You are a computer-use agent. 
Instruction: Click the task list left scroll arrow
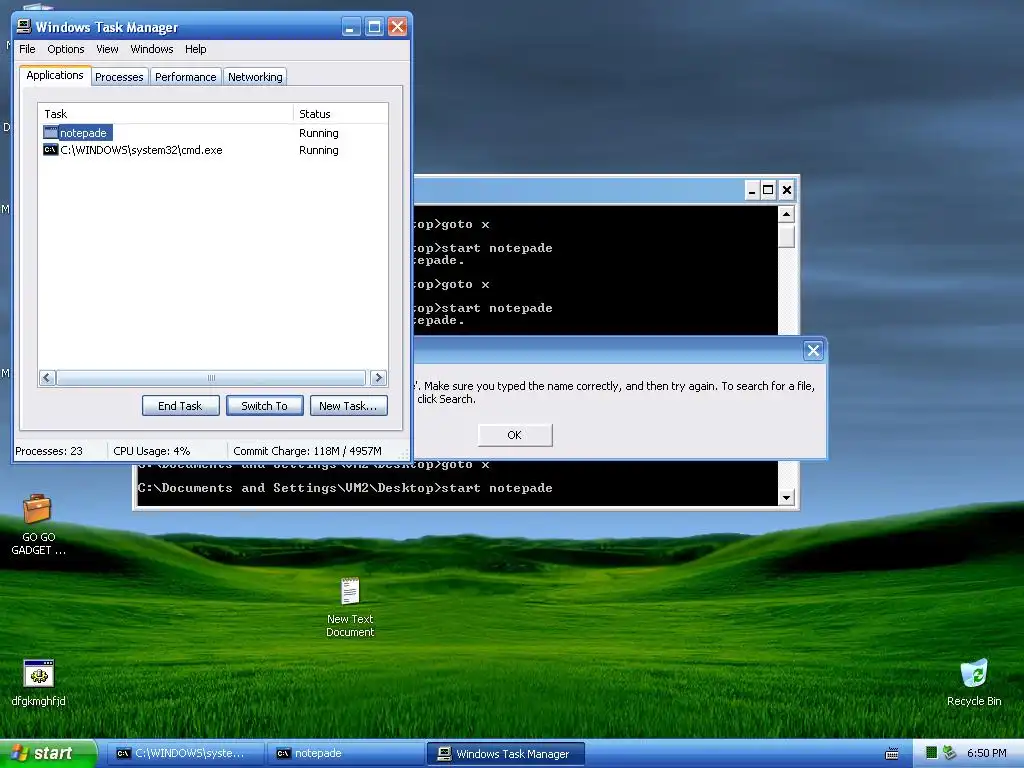[x=47, y=377]
